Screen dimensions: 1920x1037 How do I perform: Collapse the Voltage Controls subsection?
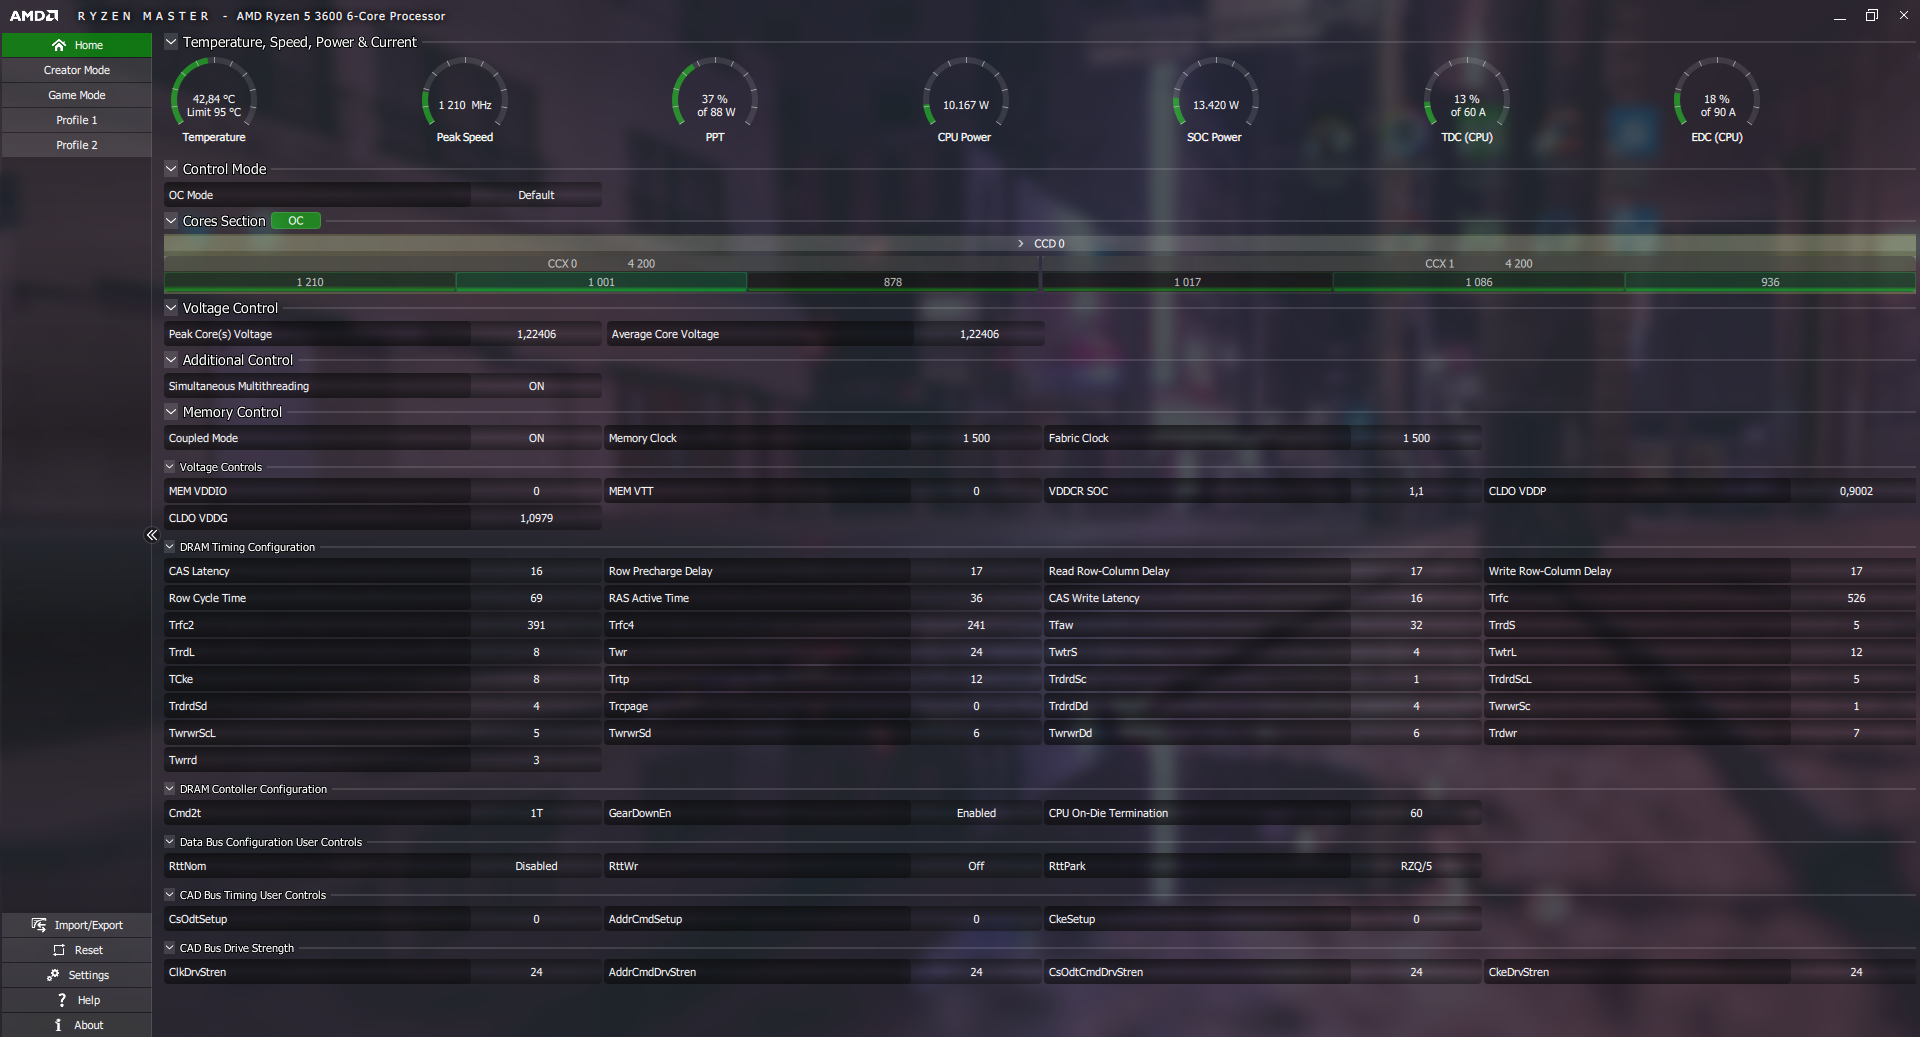tap(170, 467)
